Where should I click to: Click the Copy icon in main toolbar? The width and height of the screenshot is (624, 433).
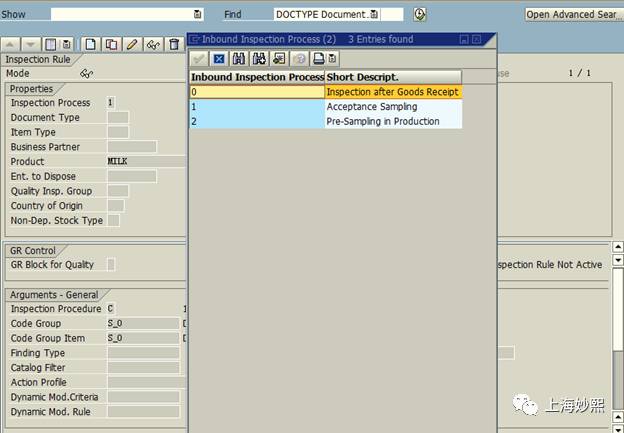click(x=110, y=44)
